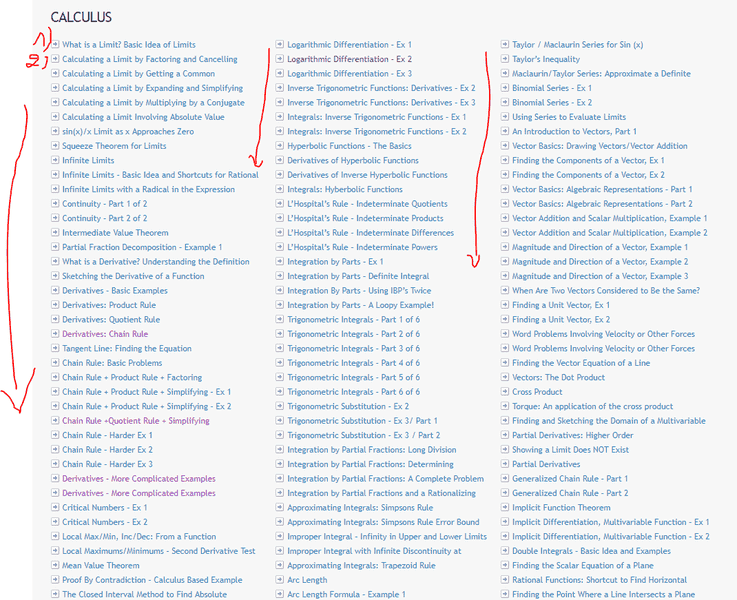The height and width of the screenshot is (600, 737).
Task: Click the arrow icon beside "What is a Limit? Basic Idea of Limits"
Action: (55, 44)
